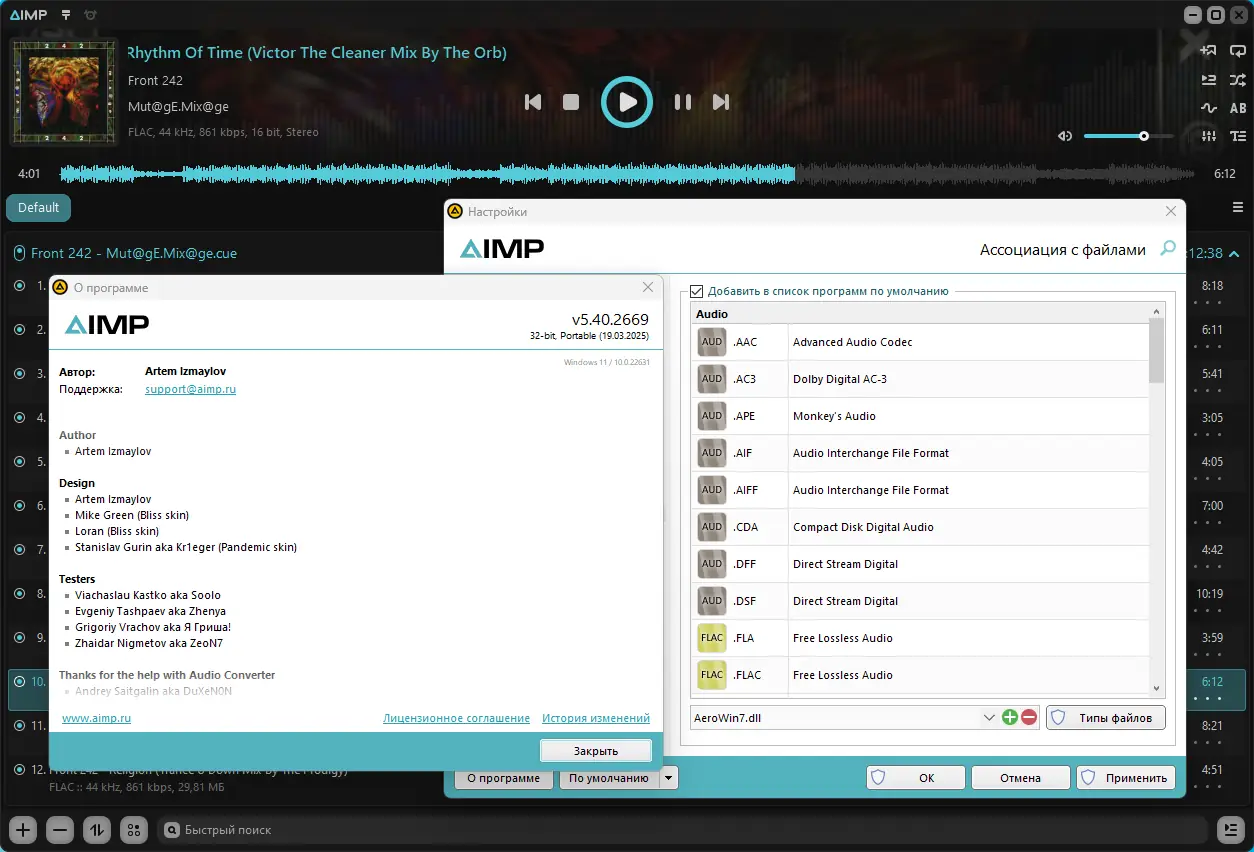Viewport: 1254px width, 852px height.
Task: Click the album cover thumbnail
Action: [x=63, y=93]
